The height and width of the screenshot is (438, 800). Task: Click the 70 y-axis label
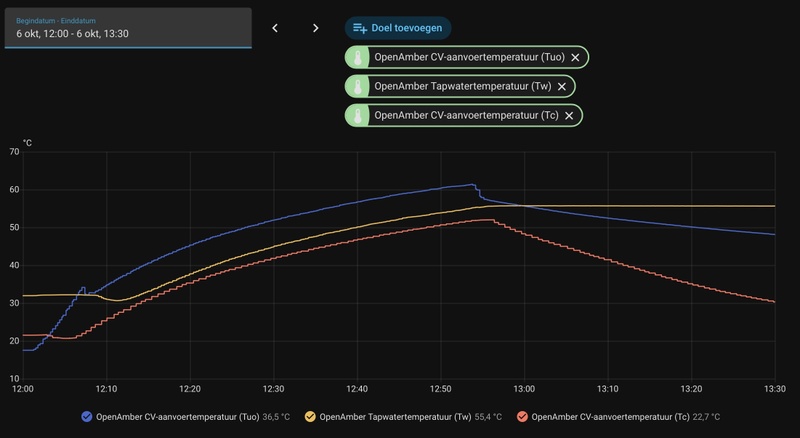point(14,152)
